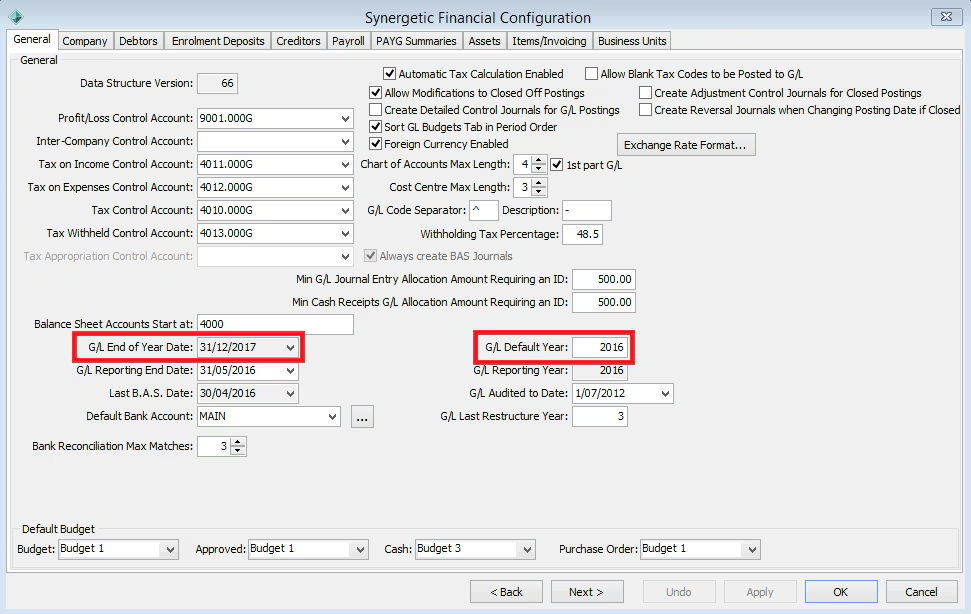971x614 pixels.
Task: Toggle the 1st part G/L checkbox
Action: click(557, 165)
